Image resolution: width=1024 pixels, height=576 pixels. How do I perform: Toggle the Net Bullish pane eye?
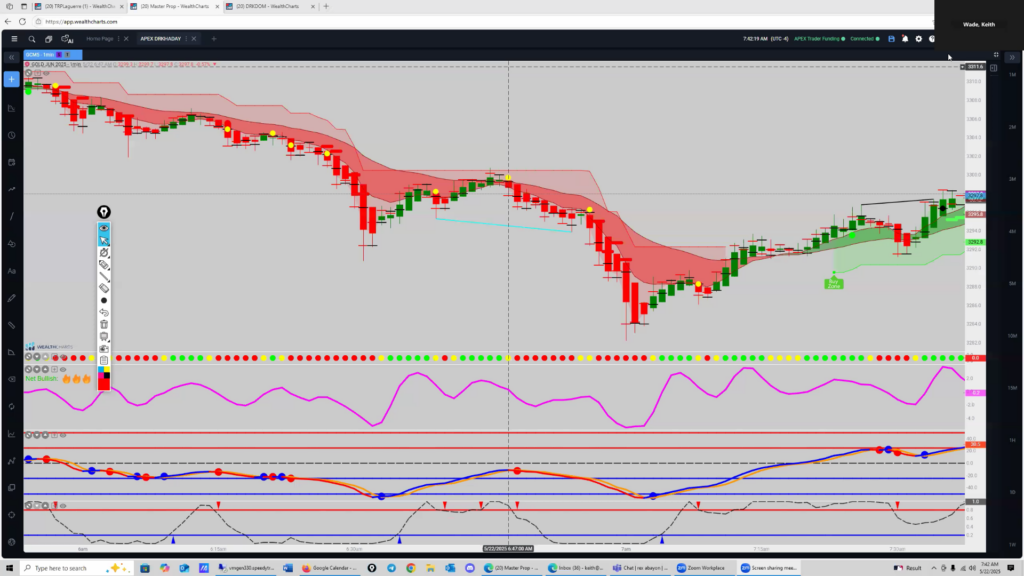[x=63, y=370]
